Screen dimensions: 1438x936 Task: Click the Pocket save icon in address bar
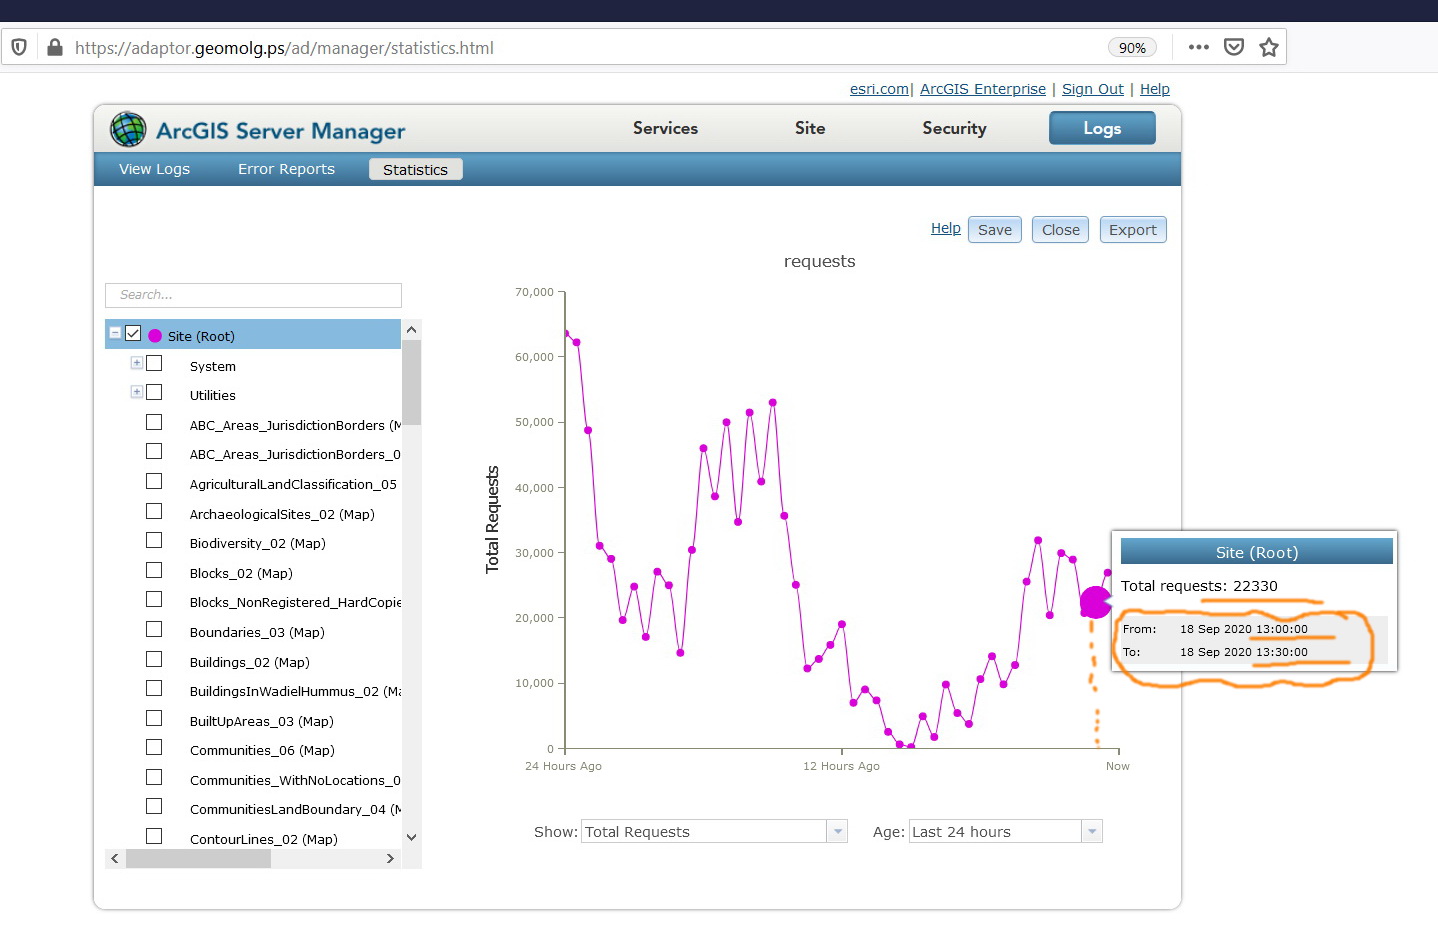1234,47
